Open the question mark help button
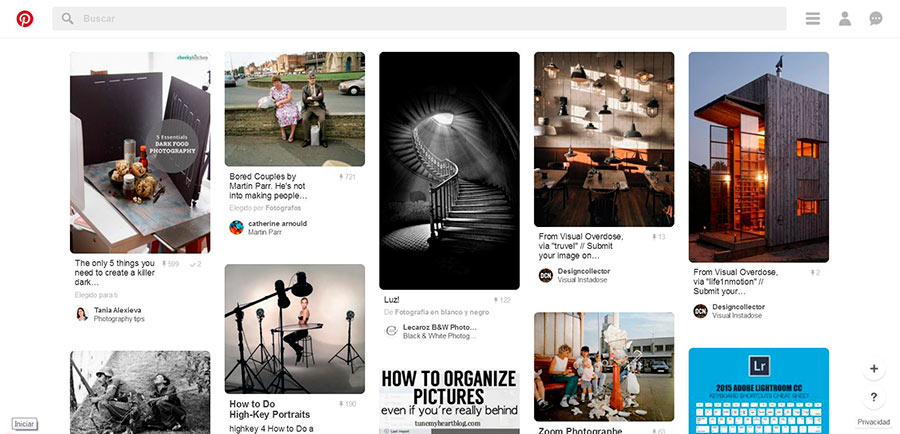Viewport: 900px width, 434px height. [x=874, y=397]
